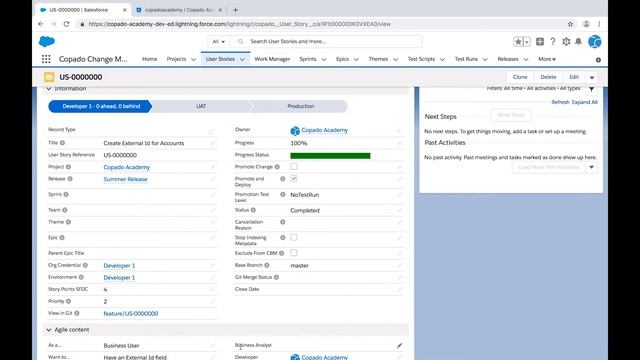This screenshot has height=360, width=640.
Task: Open Developer 1 Org Credential link
Action: 119,266
